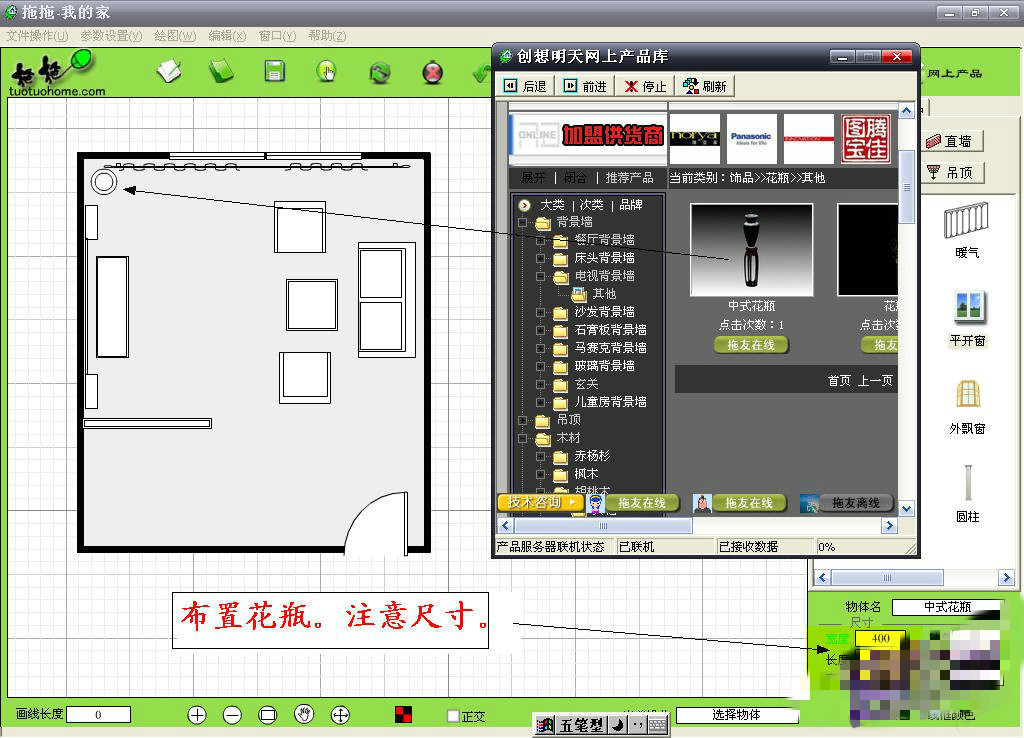Click the 画线长度 input field

(x=99, y=714)
